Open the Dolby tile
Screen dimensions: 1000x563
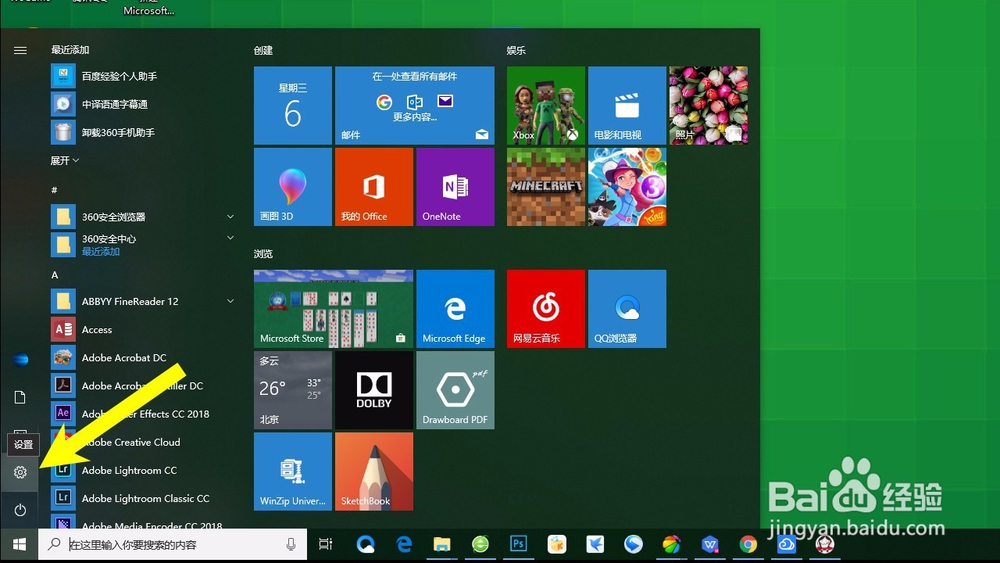[374, 390]
